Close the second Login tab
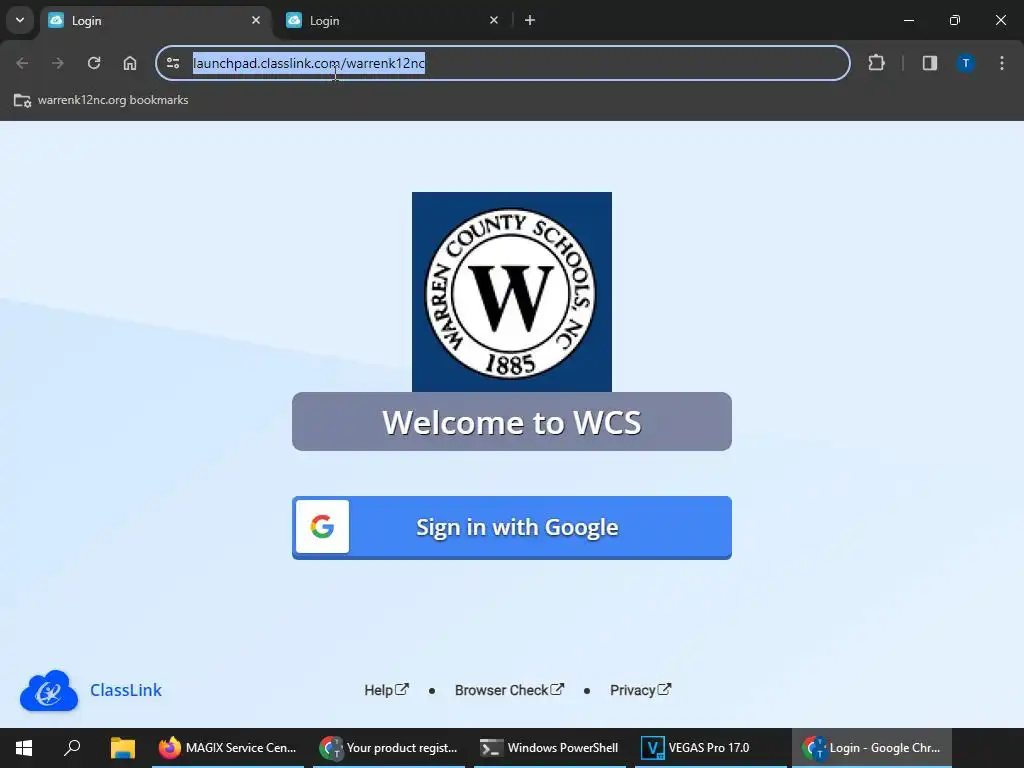1024x768 pixels. pyautogui.click(x=494, y=20)
